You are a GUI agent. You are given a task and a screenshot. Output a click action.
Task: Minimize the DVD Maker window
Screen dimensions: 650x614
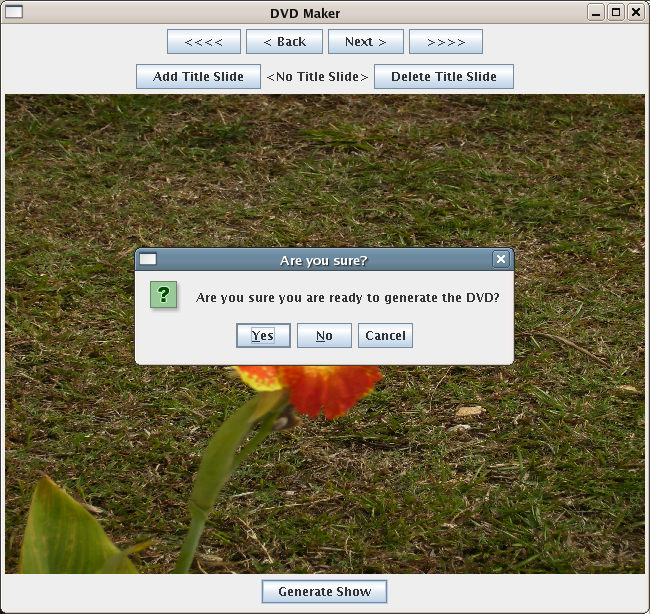pos(596,12)
